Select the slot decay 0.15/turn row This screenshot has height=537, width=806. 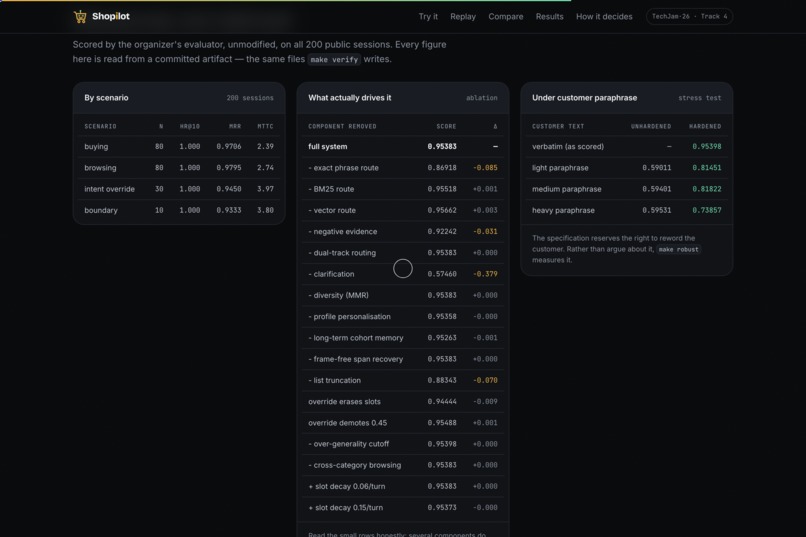[403, 508]
